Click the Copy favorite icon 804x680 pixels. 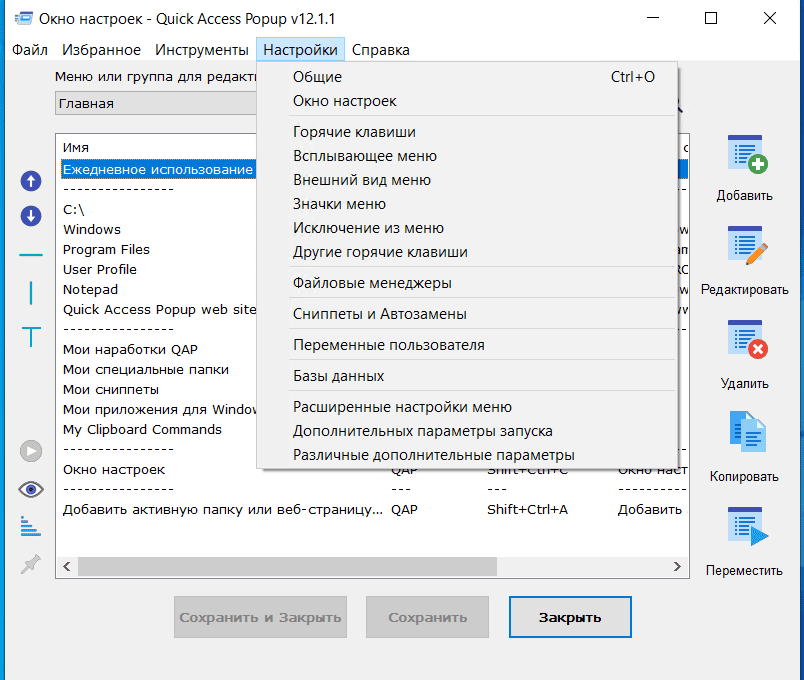pyautogui.click(x=744, y=434)
